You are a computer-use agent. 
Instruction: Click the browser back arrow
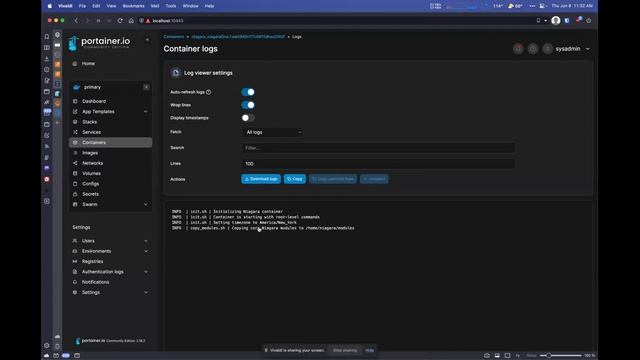[76, 20]
